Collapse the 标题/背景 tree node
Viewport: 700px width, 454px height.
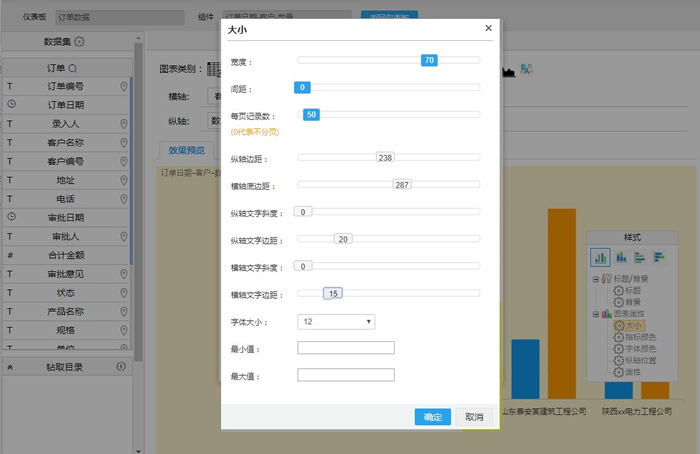(x=596, y=279)
